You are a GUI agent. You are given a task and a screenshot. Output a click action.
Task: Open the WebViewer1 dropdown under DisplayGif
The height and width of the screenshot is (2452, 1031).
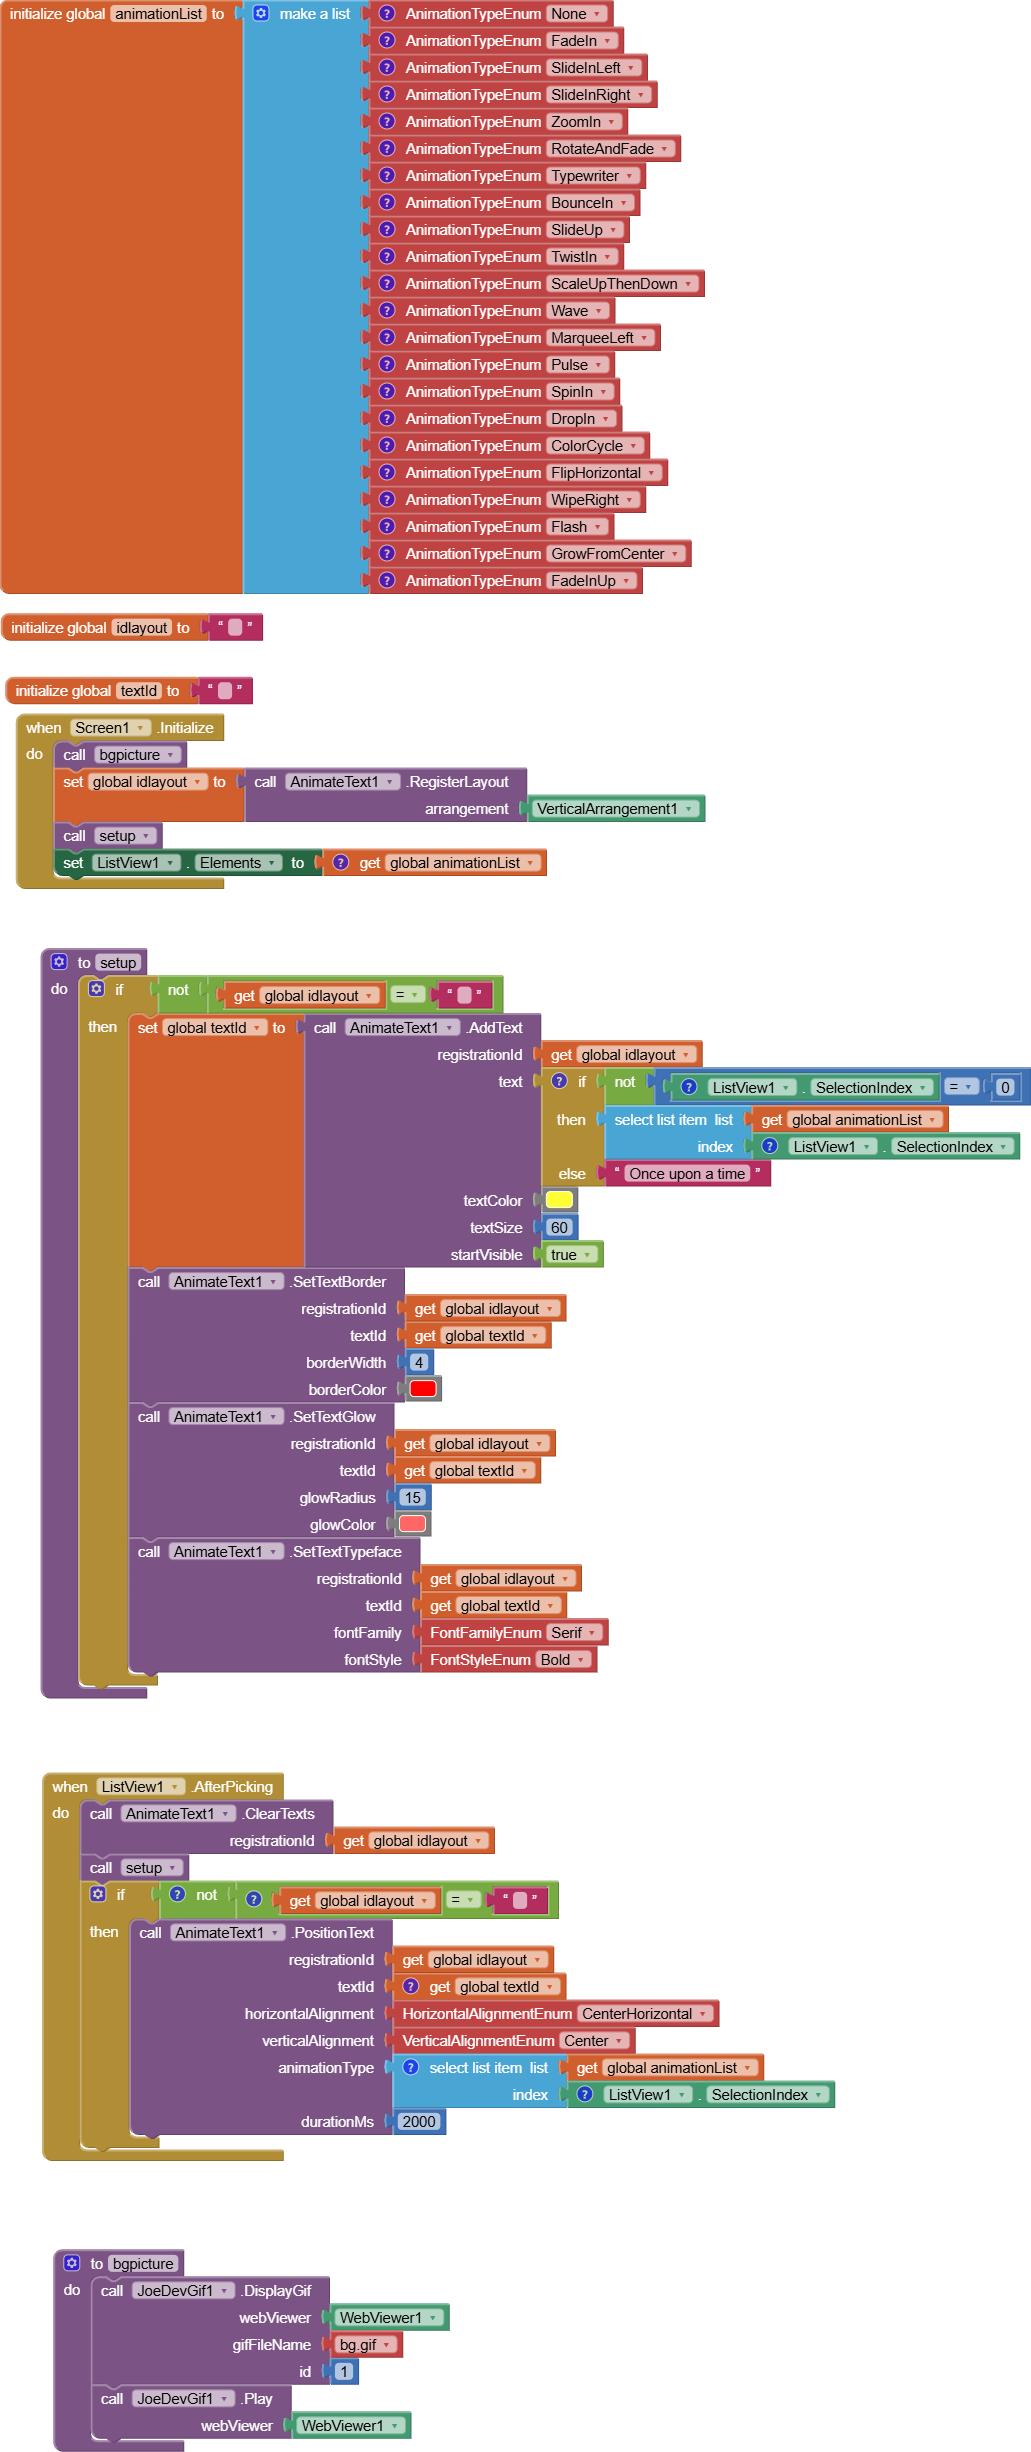click(x=388, y=2318)
